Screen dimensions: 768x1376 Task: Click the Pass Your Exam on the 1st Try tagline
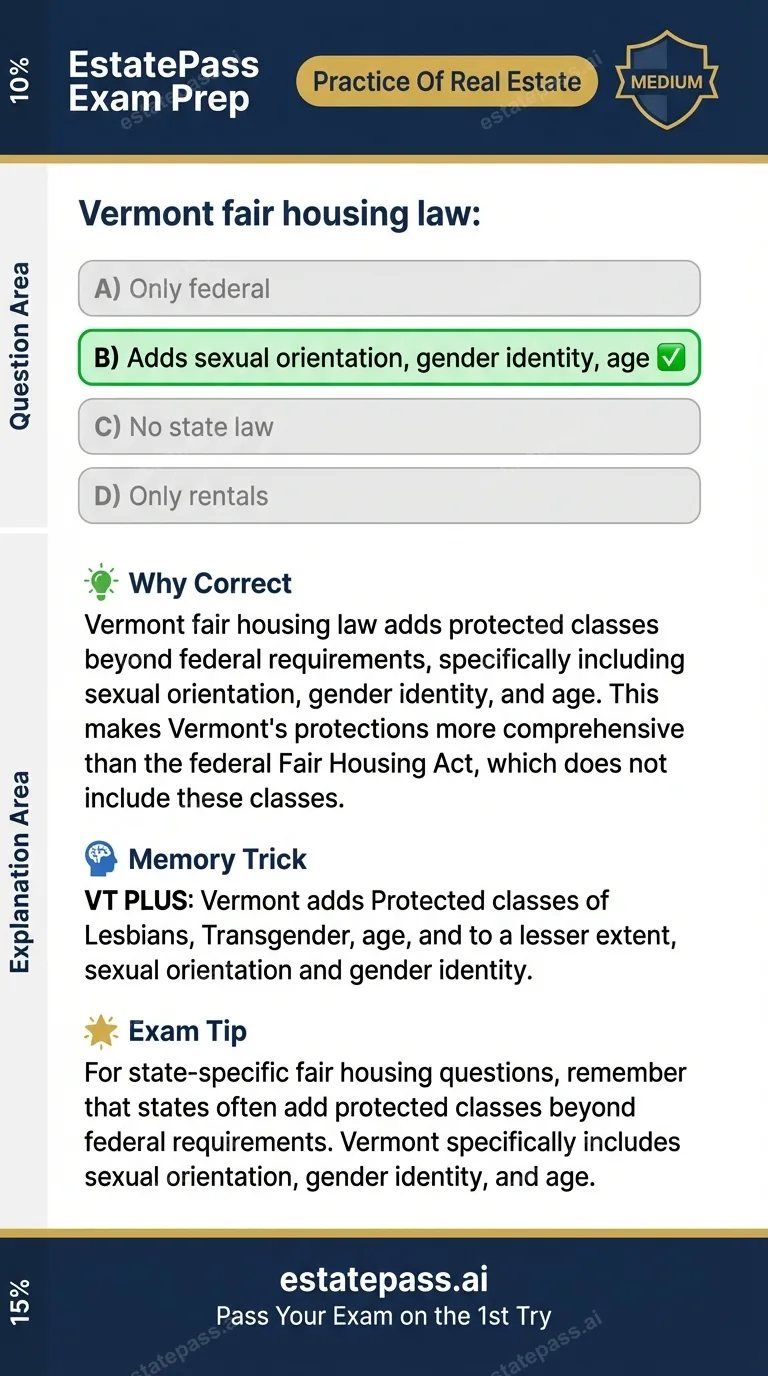click(x=383, y=1316)
